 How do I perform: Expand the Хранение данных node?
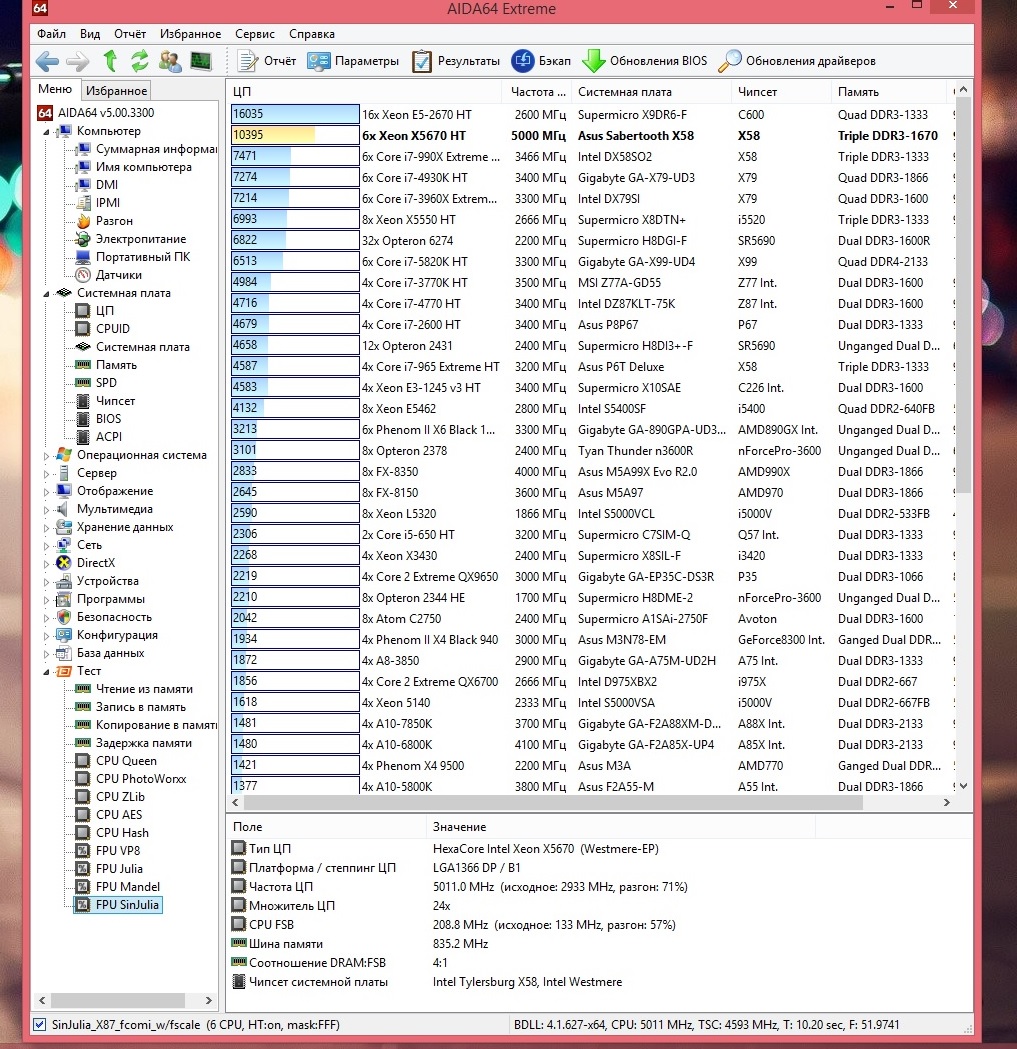click(x=46, y=528)
